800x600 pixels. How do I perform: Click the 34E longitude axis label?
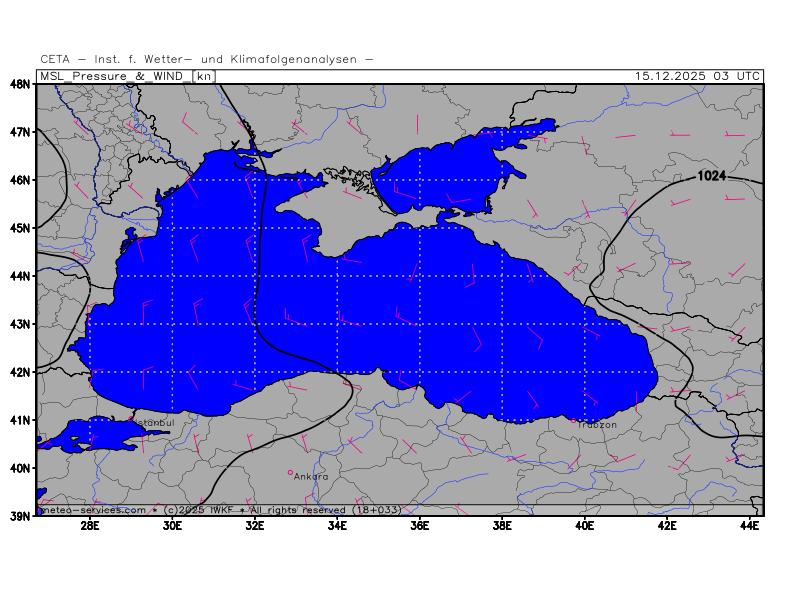pos(336,526)
